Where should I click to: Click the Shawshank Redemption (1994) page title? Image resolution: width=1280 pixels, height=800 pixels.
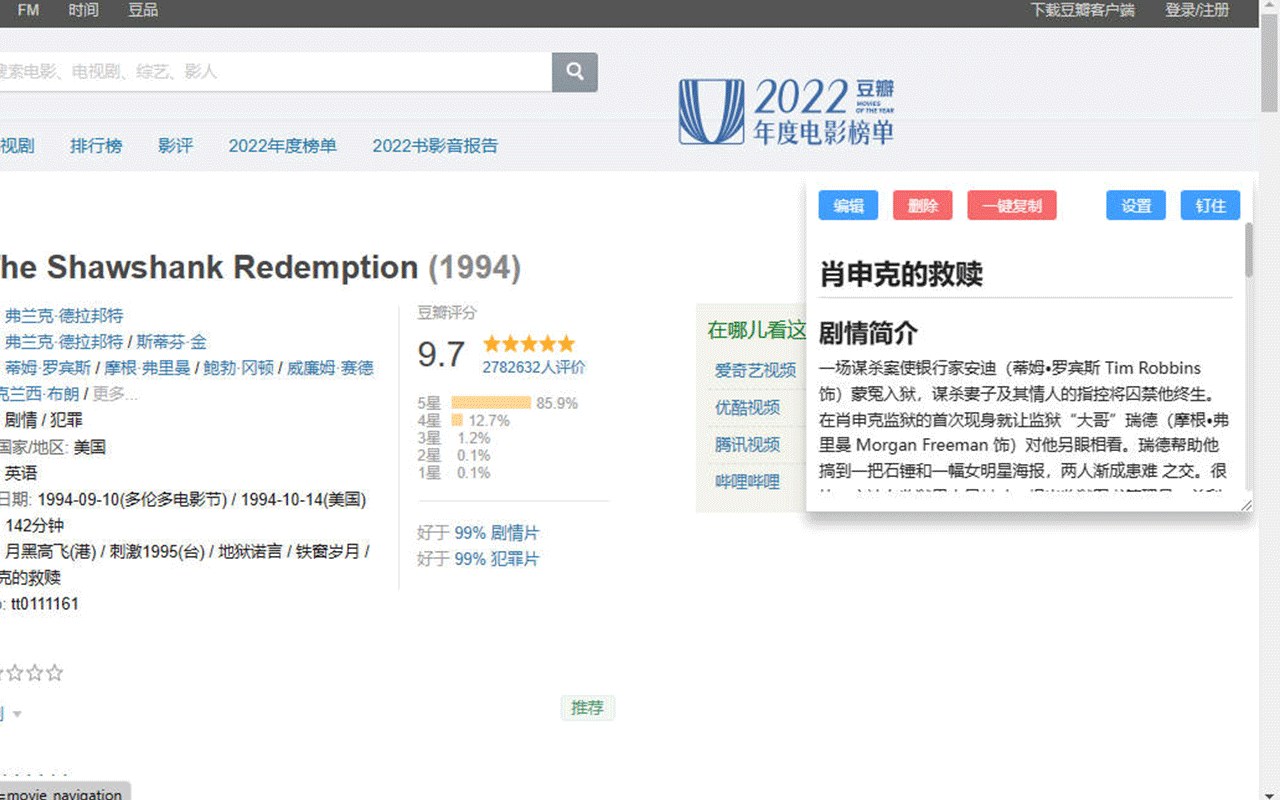pos(260,268)
